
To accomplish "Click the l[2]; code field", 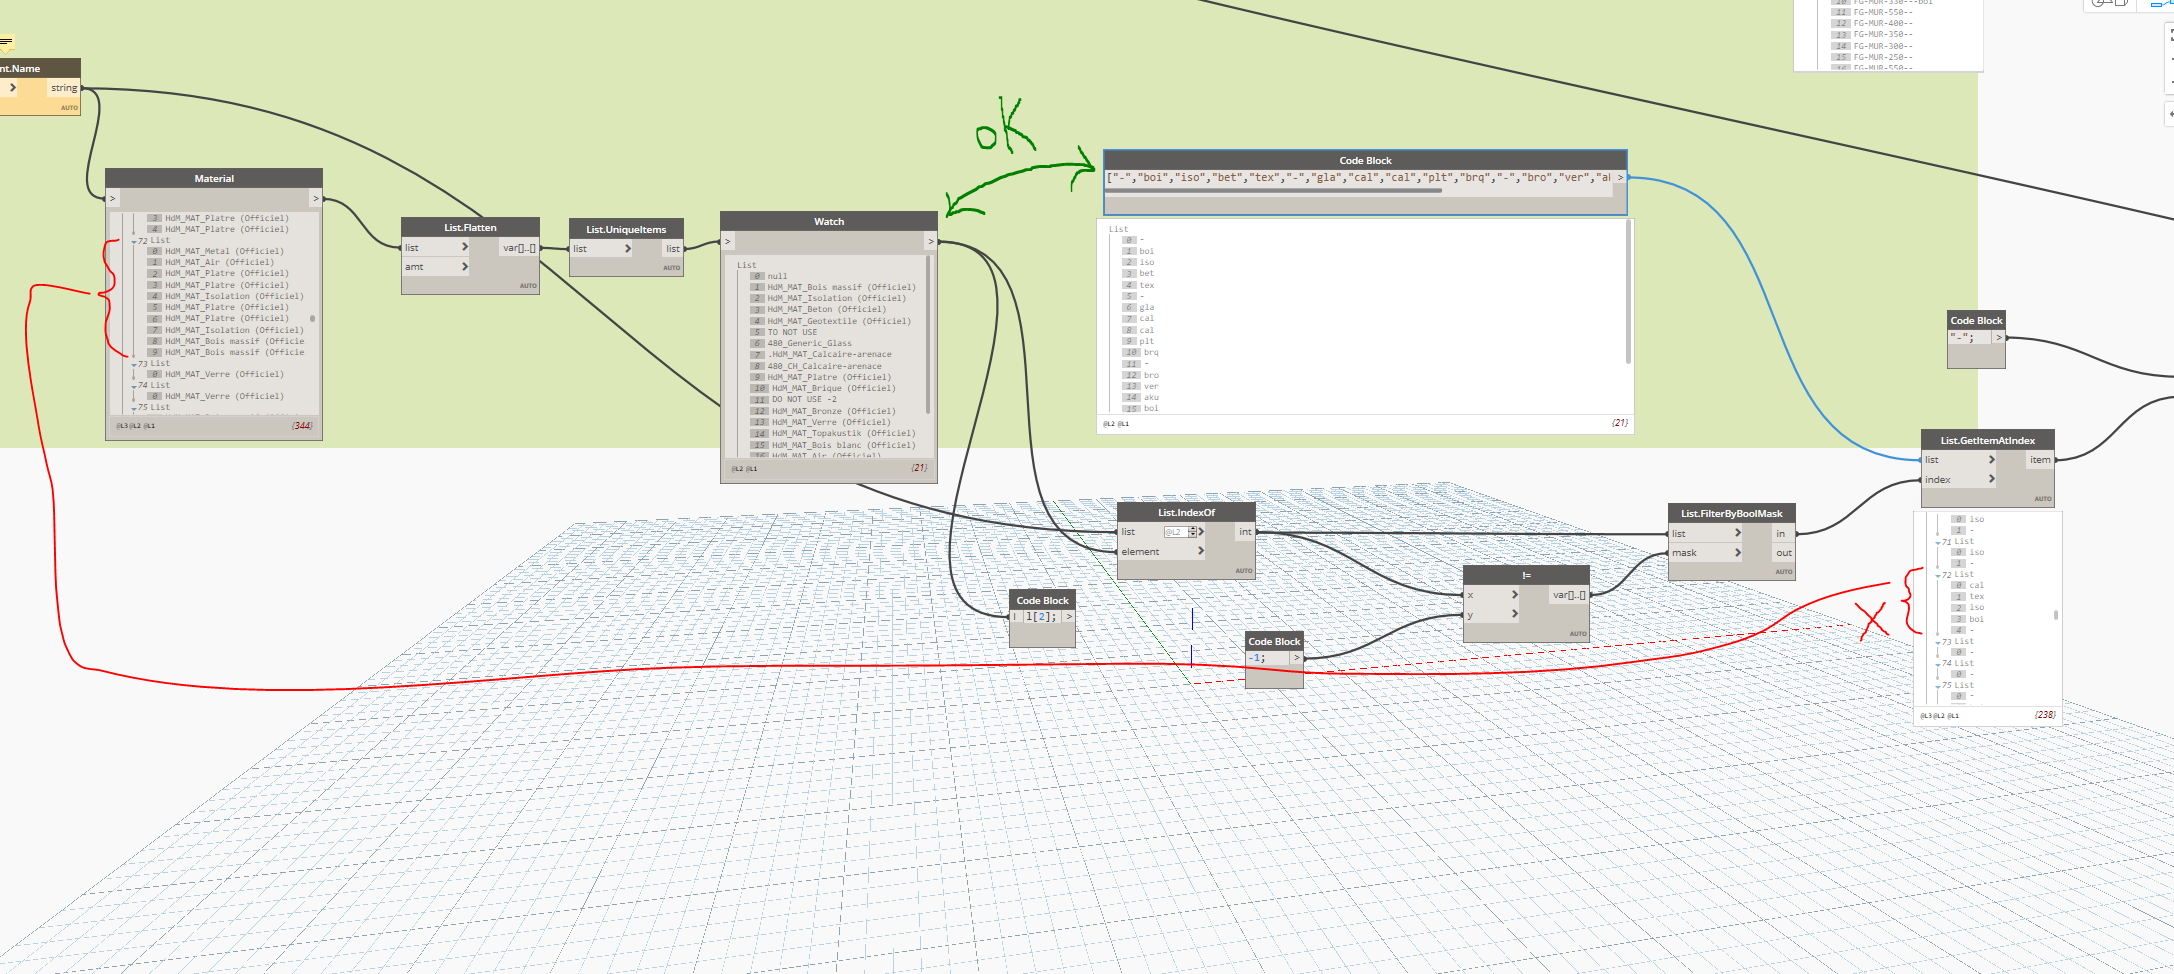I will coord(1041,616).
